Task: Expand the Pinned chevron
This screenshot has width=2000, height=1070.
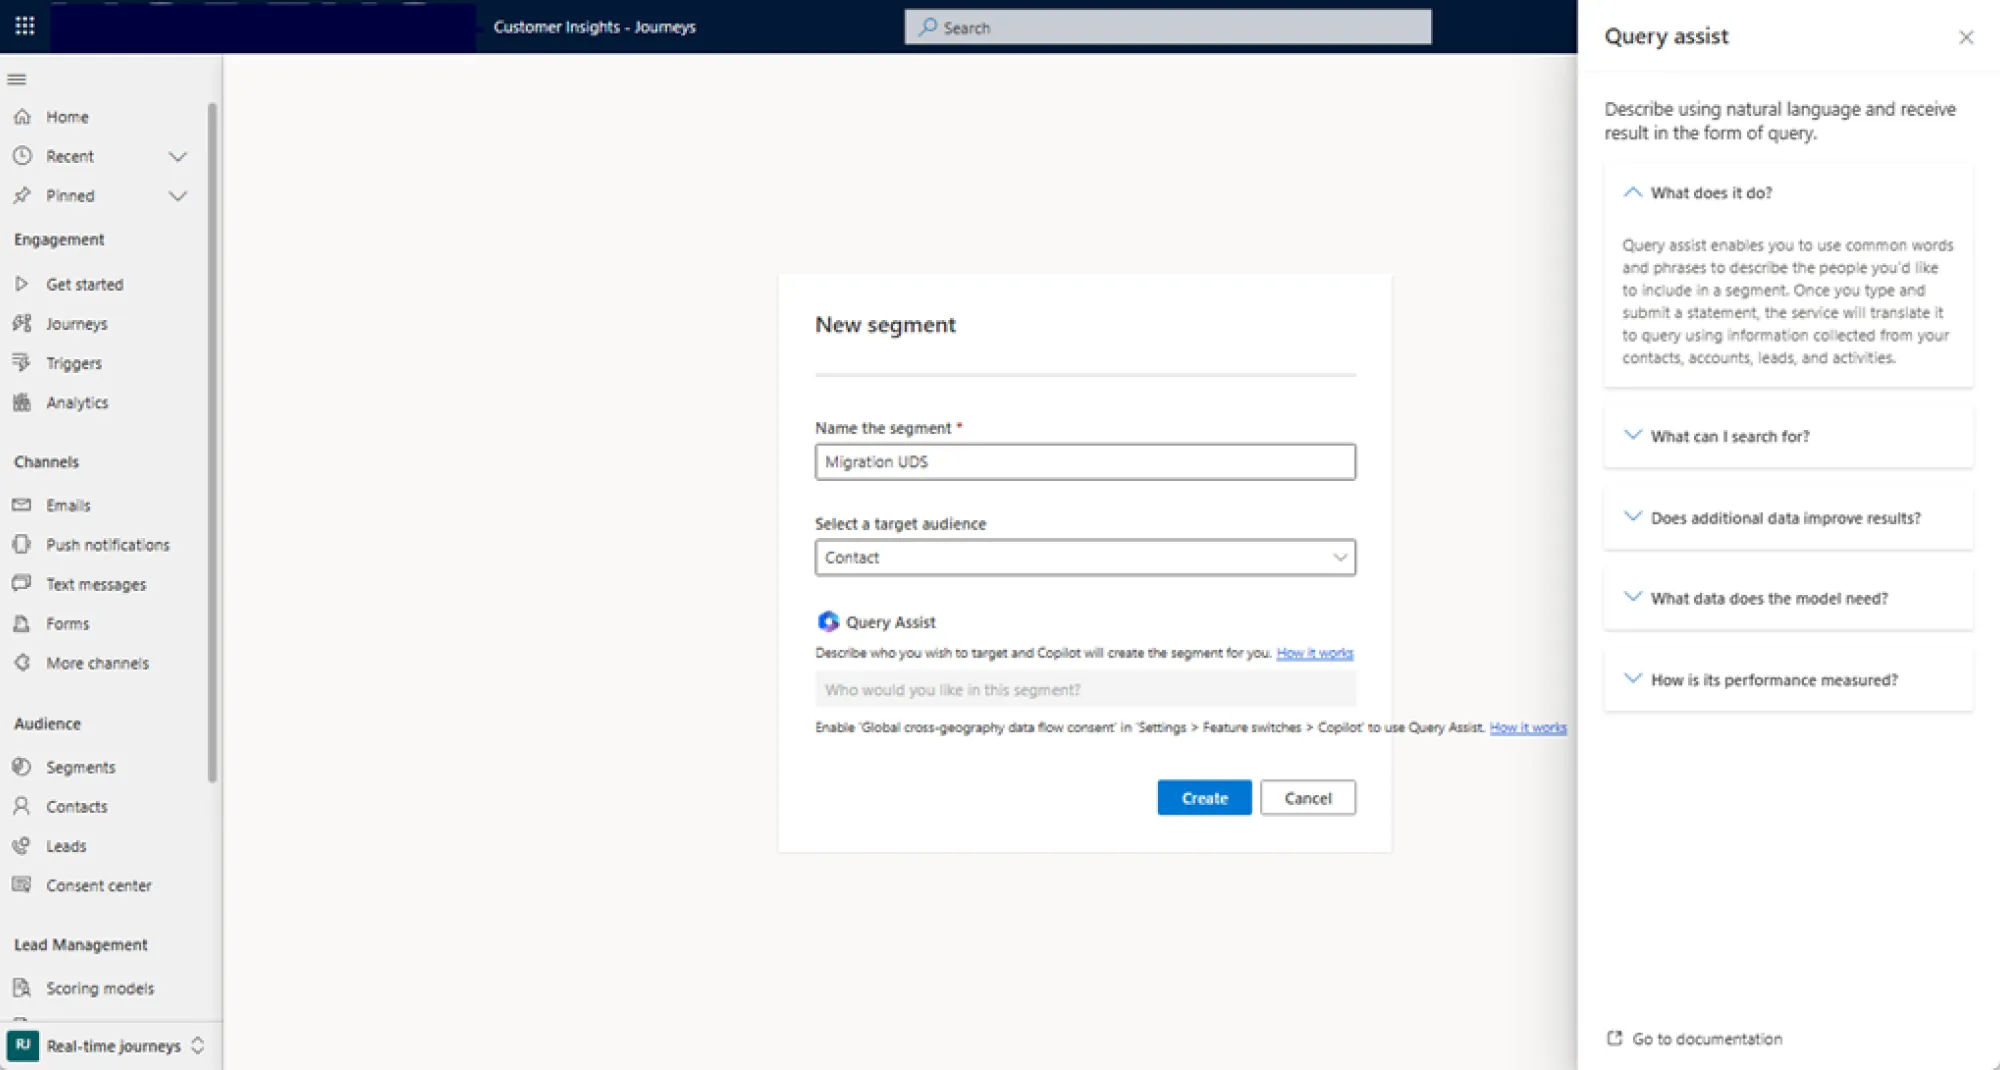Action: coord(178,196)
